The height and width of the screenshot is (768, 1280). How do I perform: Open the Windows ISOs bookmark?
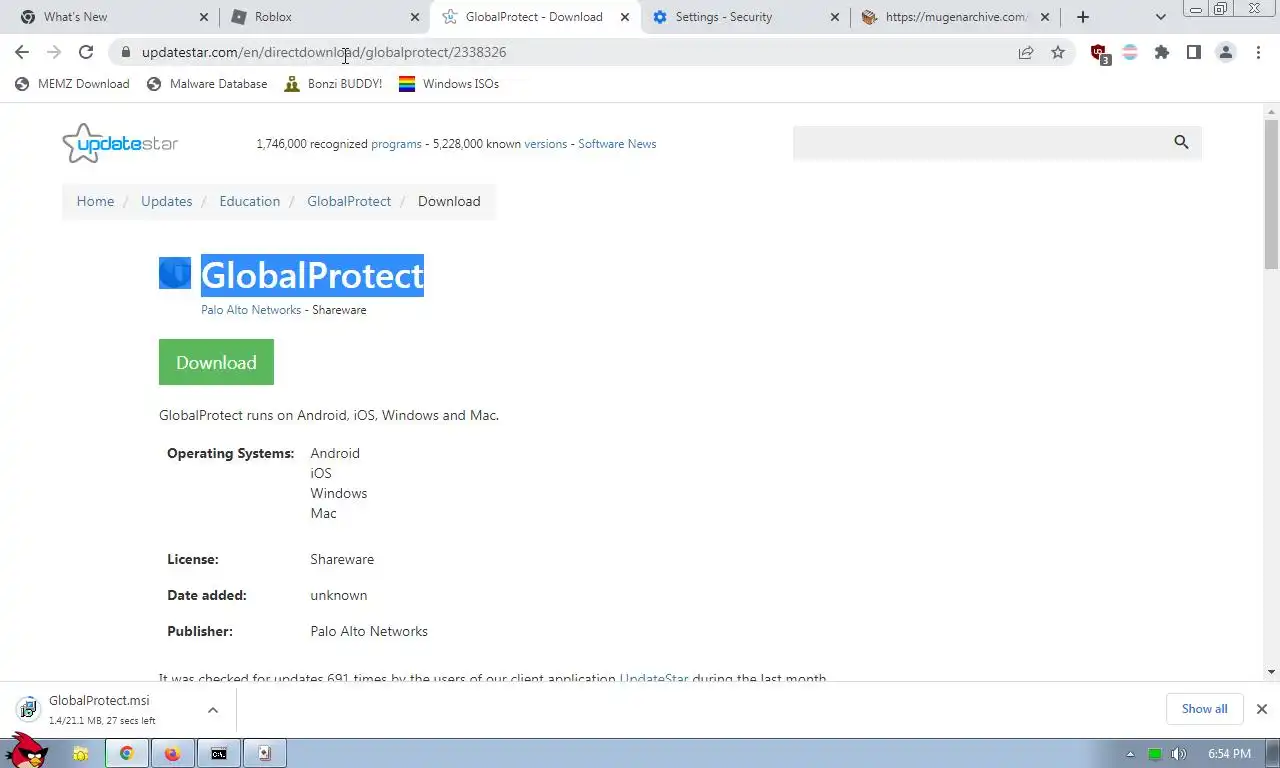coord(449,84)
